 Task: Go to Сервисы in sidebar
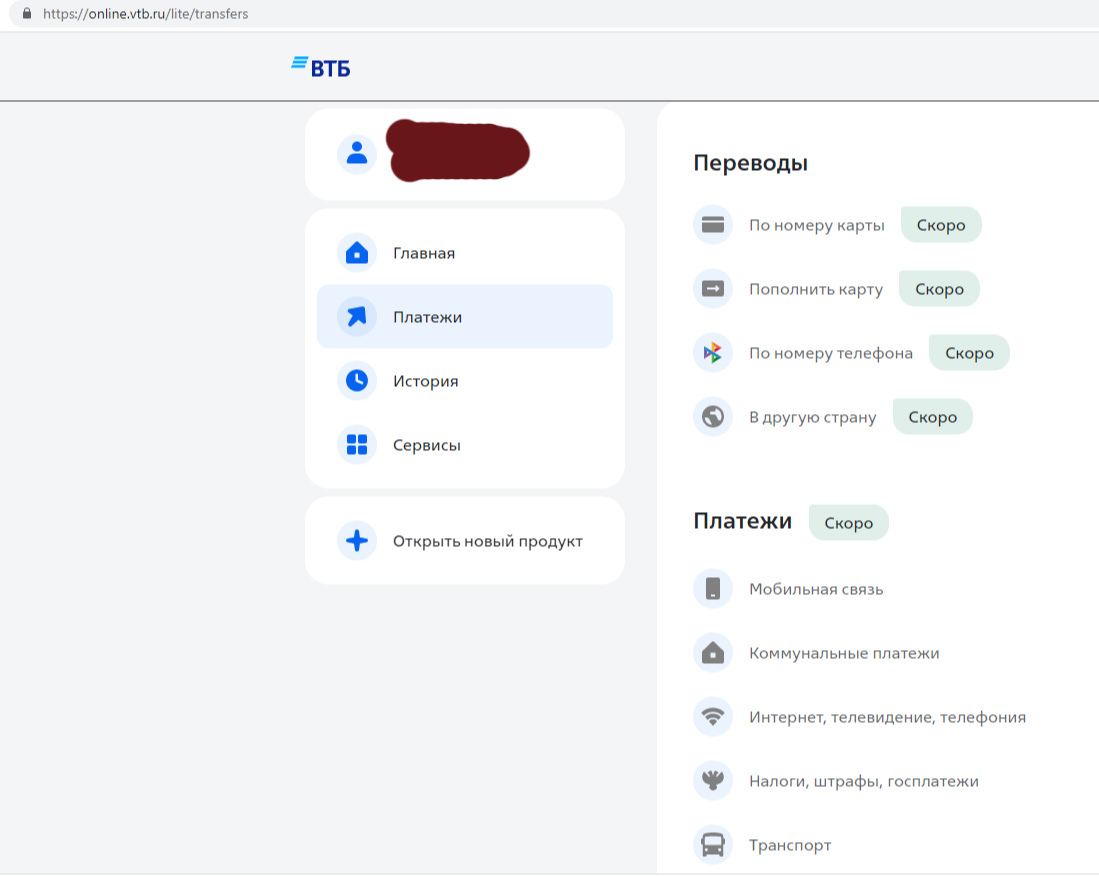click(x=426, y=445)
